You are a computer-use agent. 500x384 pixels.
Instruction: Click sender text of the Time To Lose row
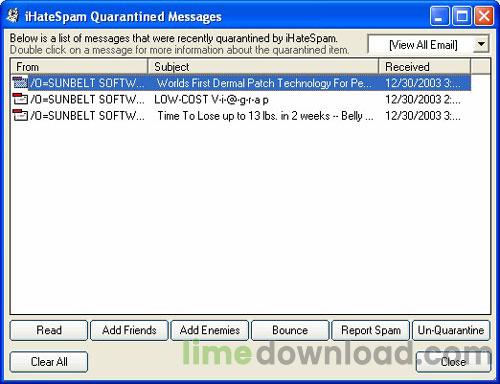[x=87, y=116]
